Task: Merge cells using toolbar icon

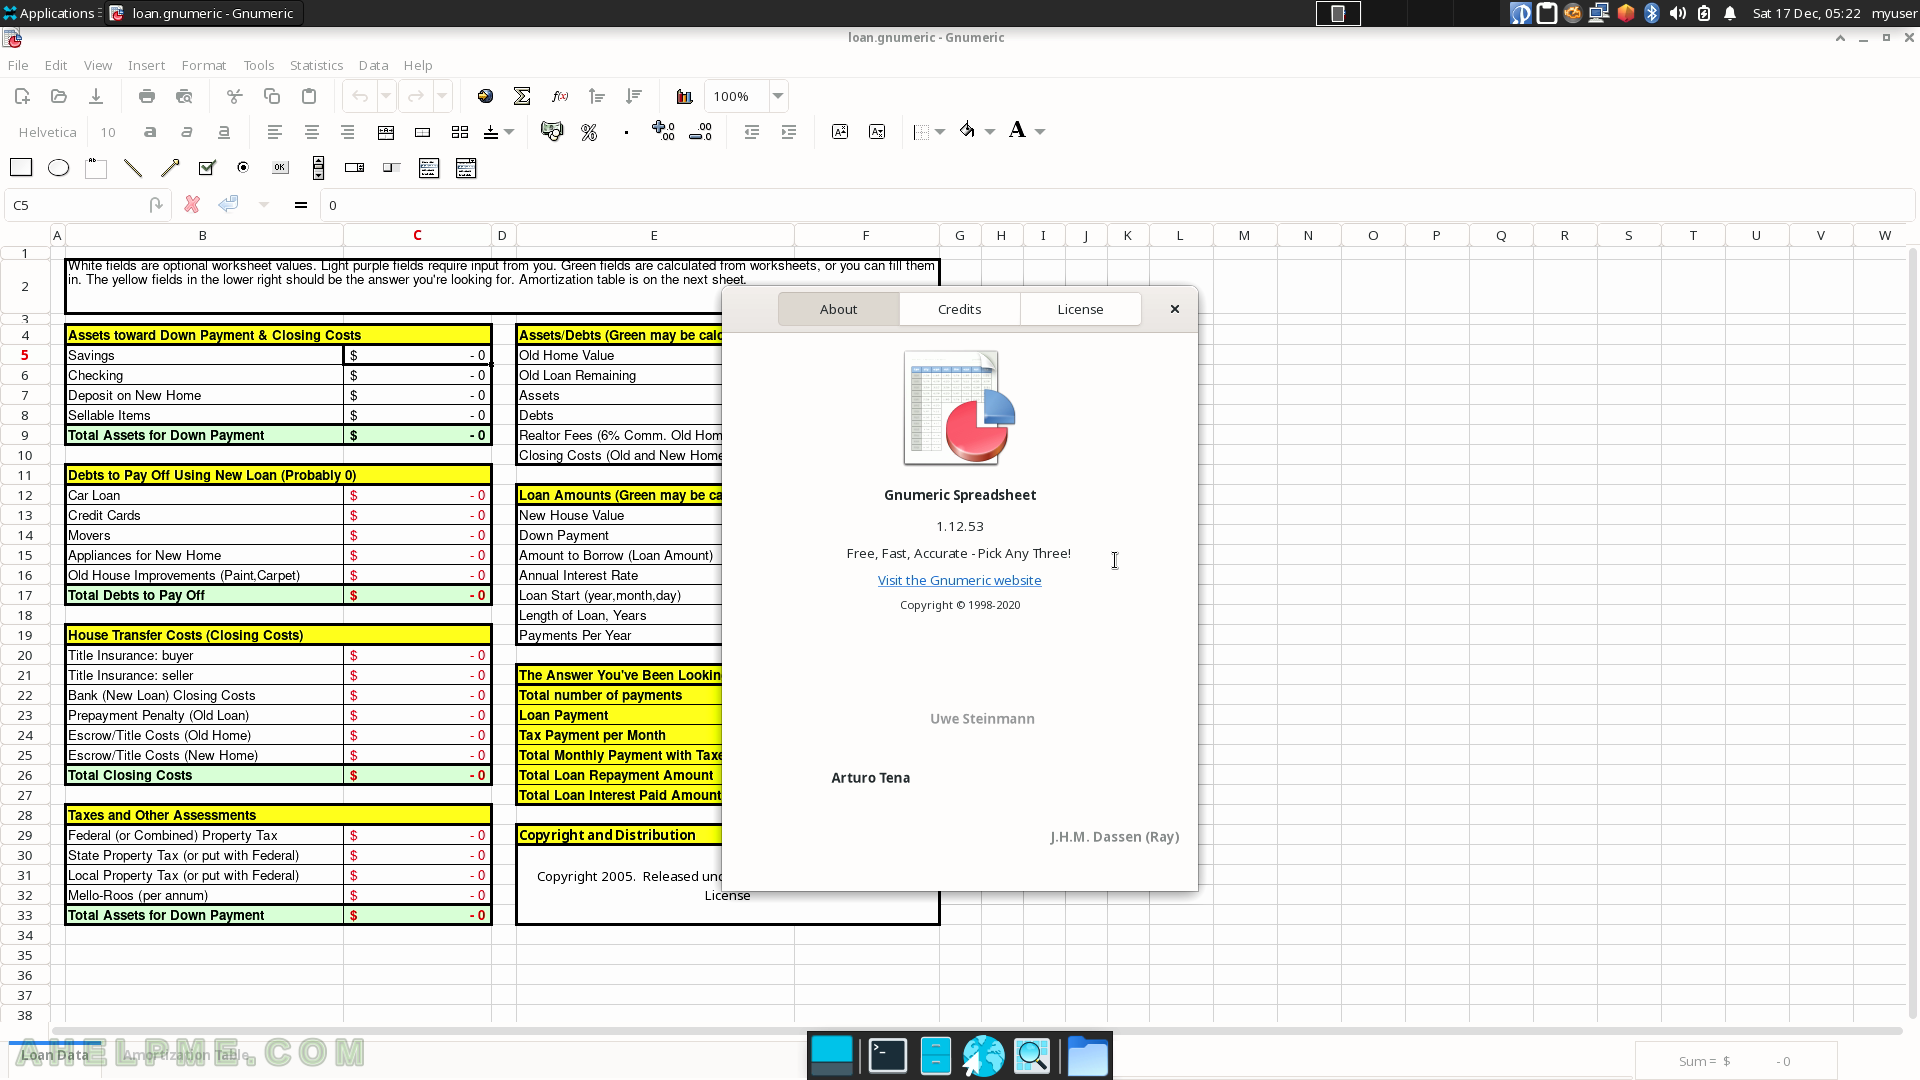Action: pyautogui.click(x=423, y=131)
